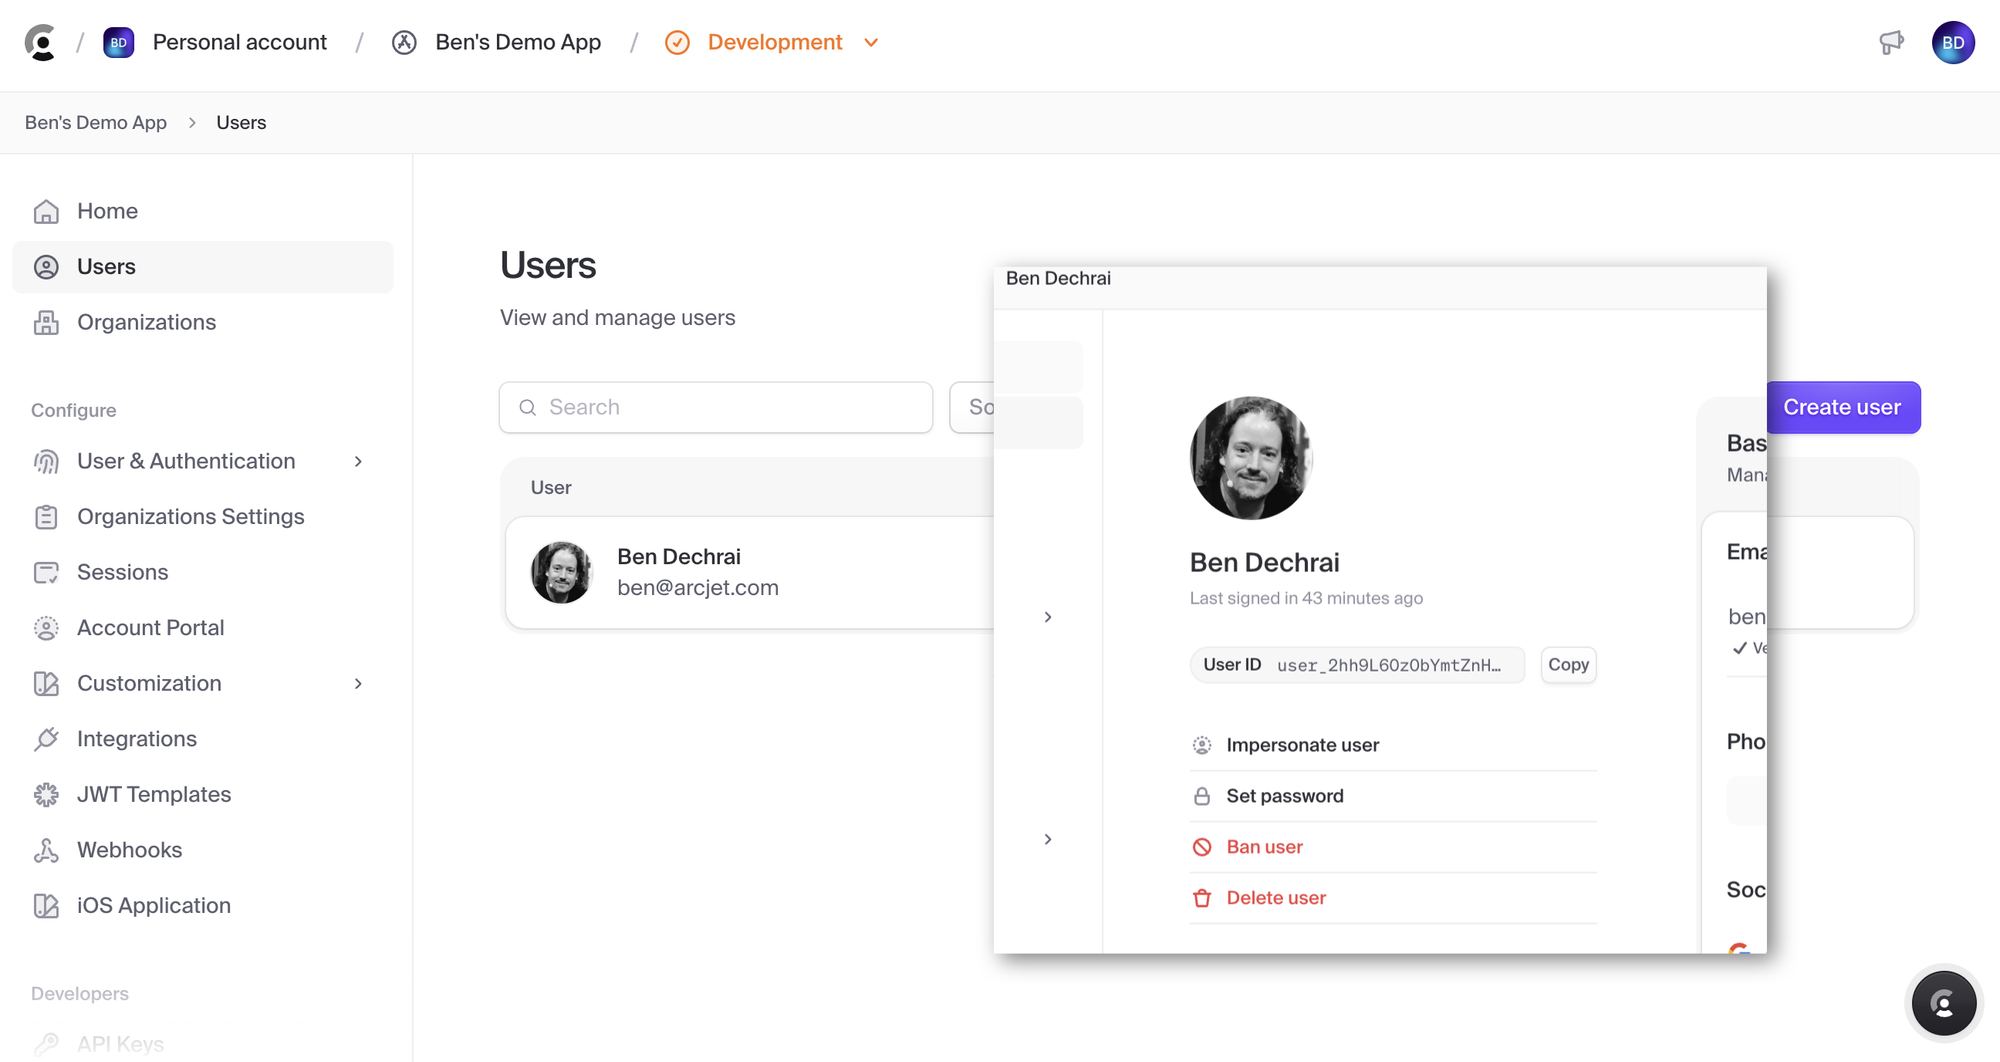Select Users in the sidebar navigation
The width and height of the screenshot is (2000, 1062).
tap(106, 266)
